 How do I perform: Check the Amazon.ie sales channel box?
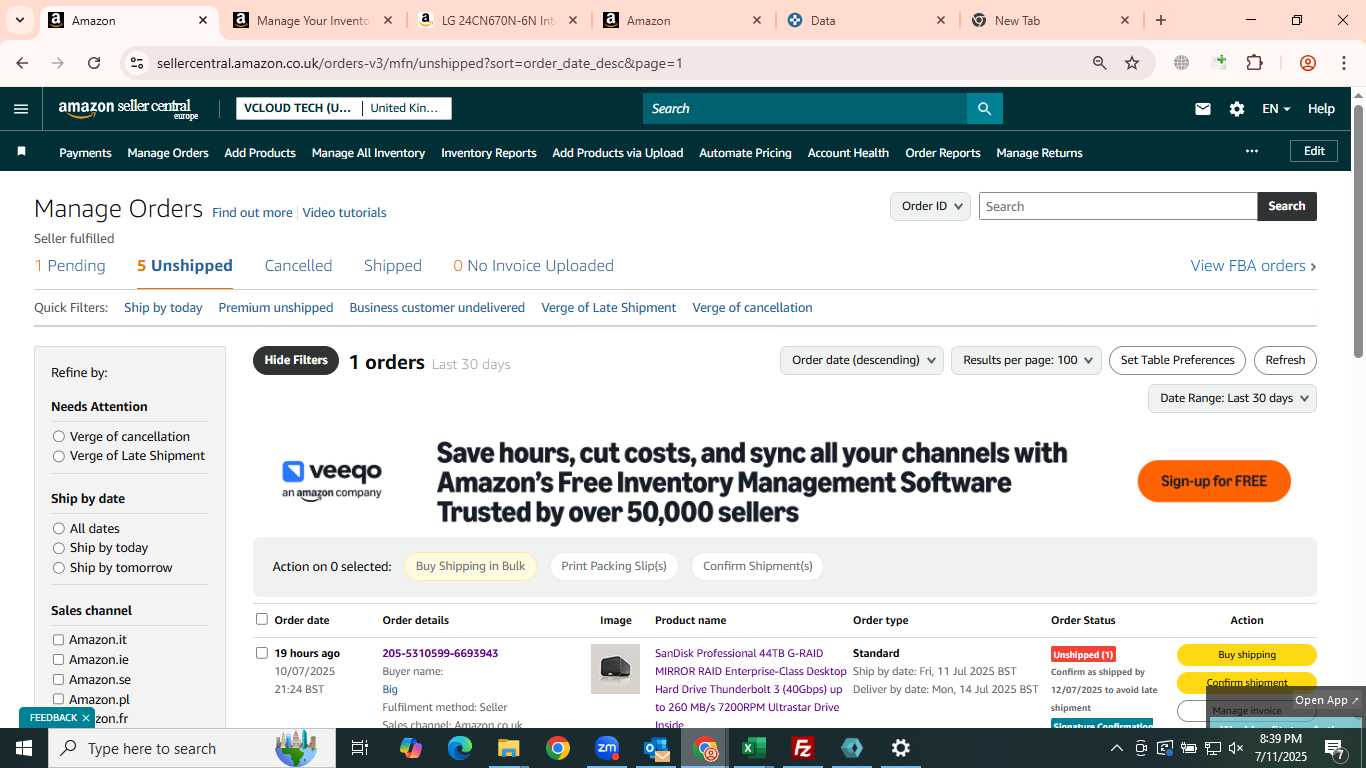coord(58,660)
